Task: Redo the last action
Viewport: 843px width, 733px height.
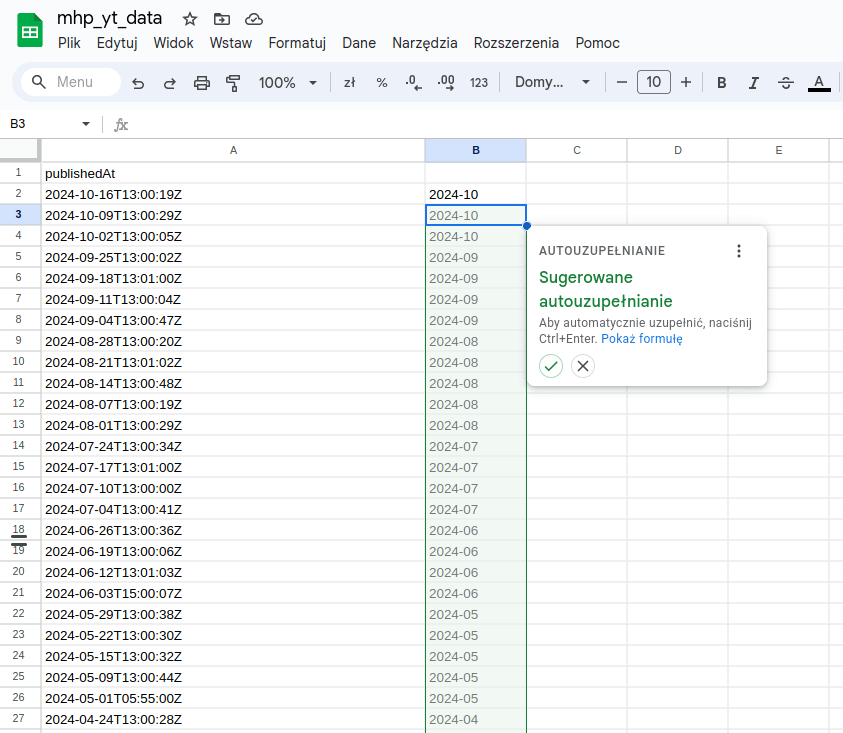Action: [x=168, y=82]
